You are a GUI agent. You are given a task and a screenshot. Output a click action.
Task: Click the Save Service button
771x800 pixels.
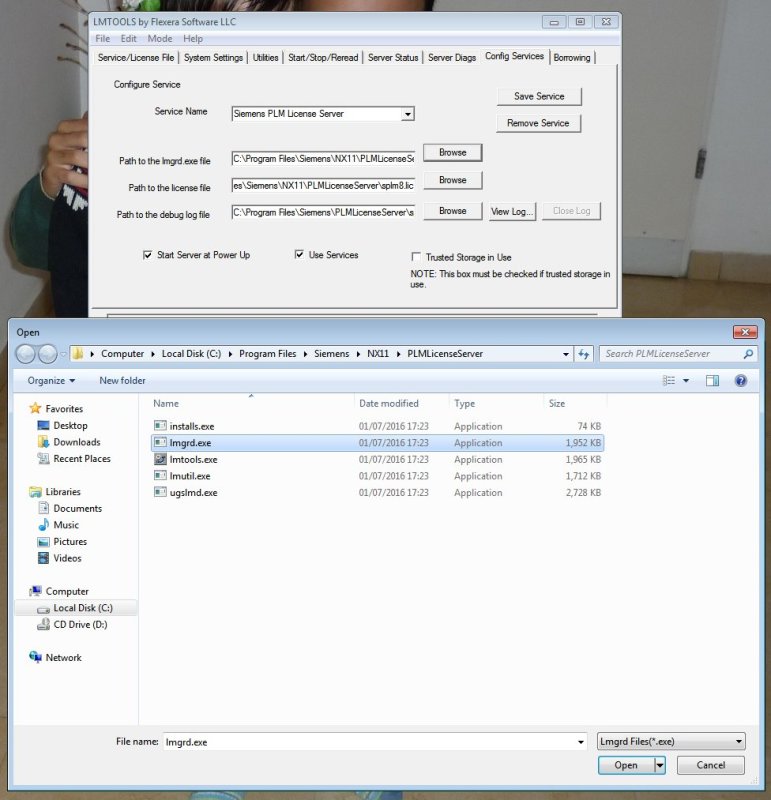pos(539,96)
